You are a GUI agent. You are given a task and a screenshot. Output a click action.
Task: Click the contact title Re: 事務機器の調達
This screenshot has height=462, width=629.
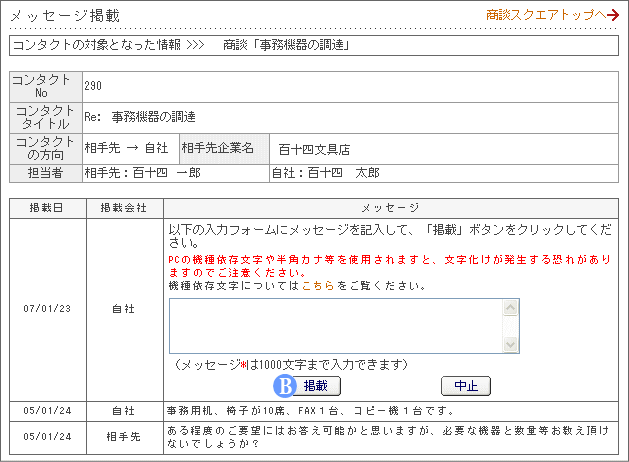pyautogui.click(x=139, y=117)
